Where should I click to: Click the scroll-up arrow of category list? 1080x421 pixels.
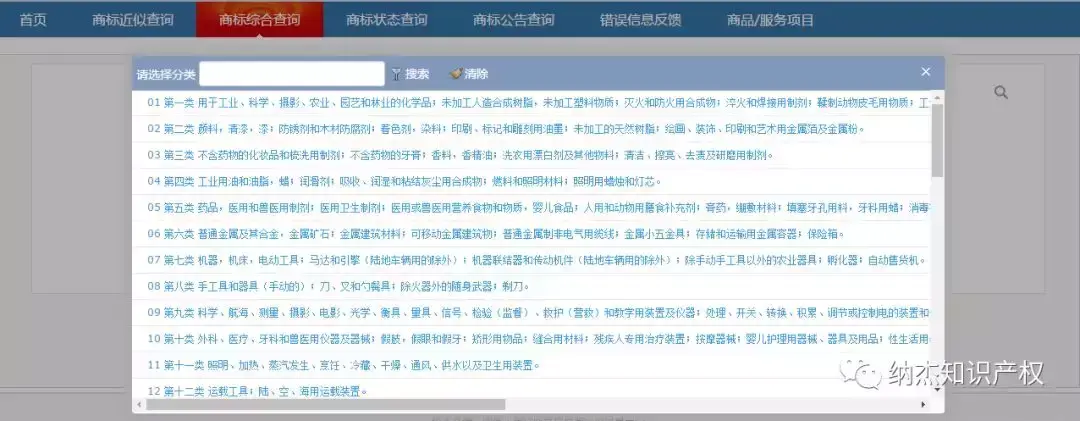click(937, 97)
